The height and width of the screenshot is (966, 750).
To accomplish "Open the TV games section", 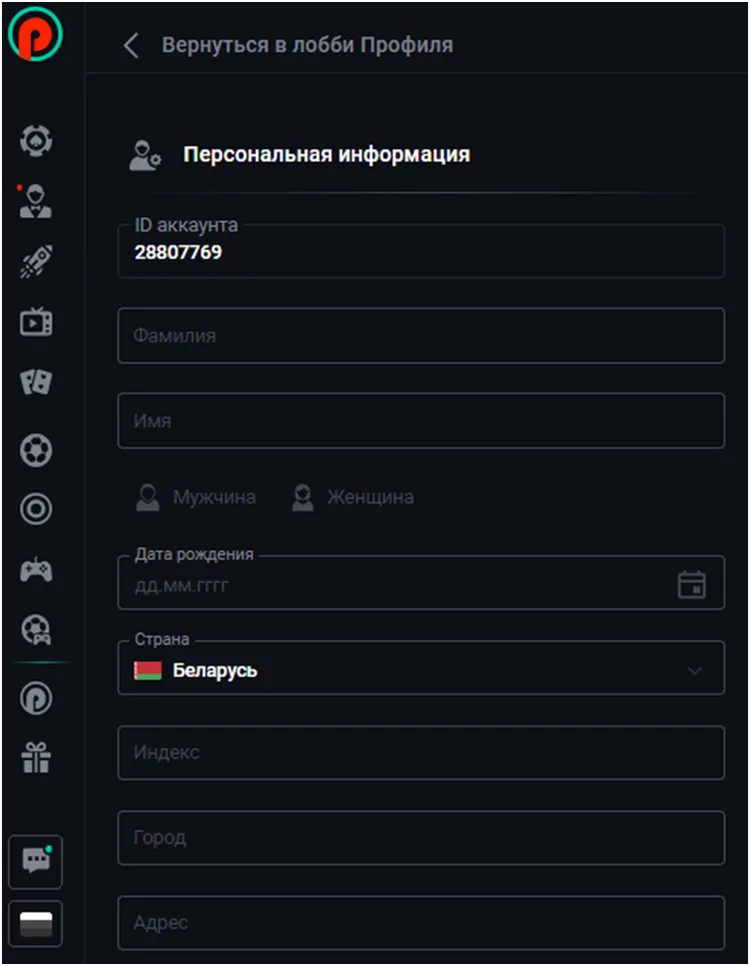I will coord(36,323).
